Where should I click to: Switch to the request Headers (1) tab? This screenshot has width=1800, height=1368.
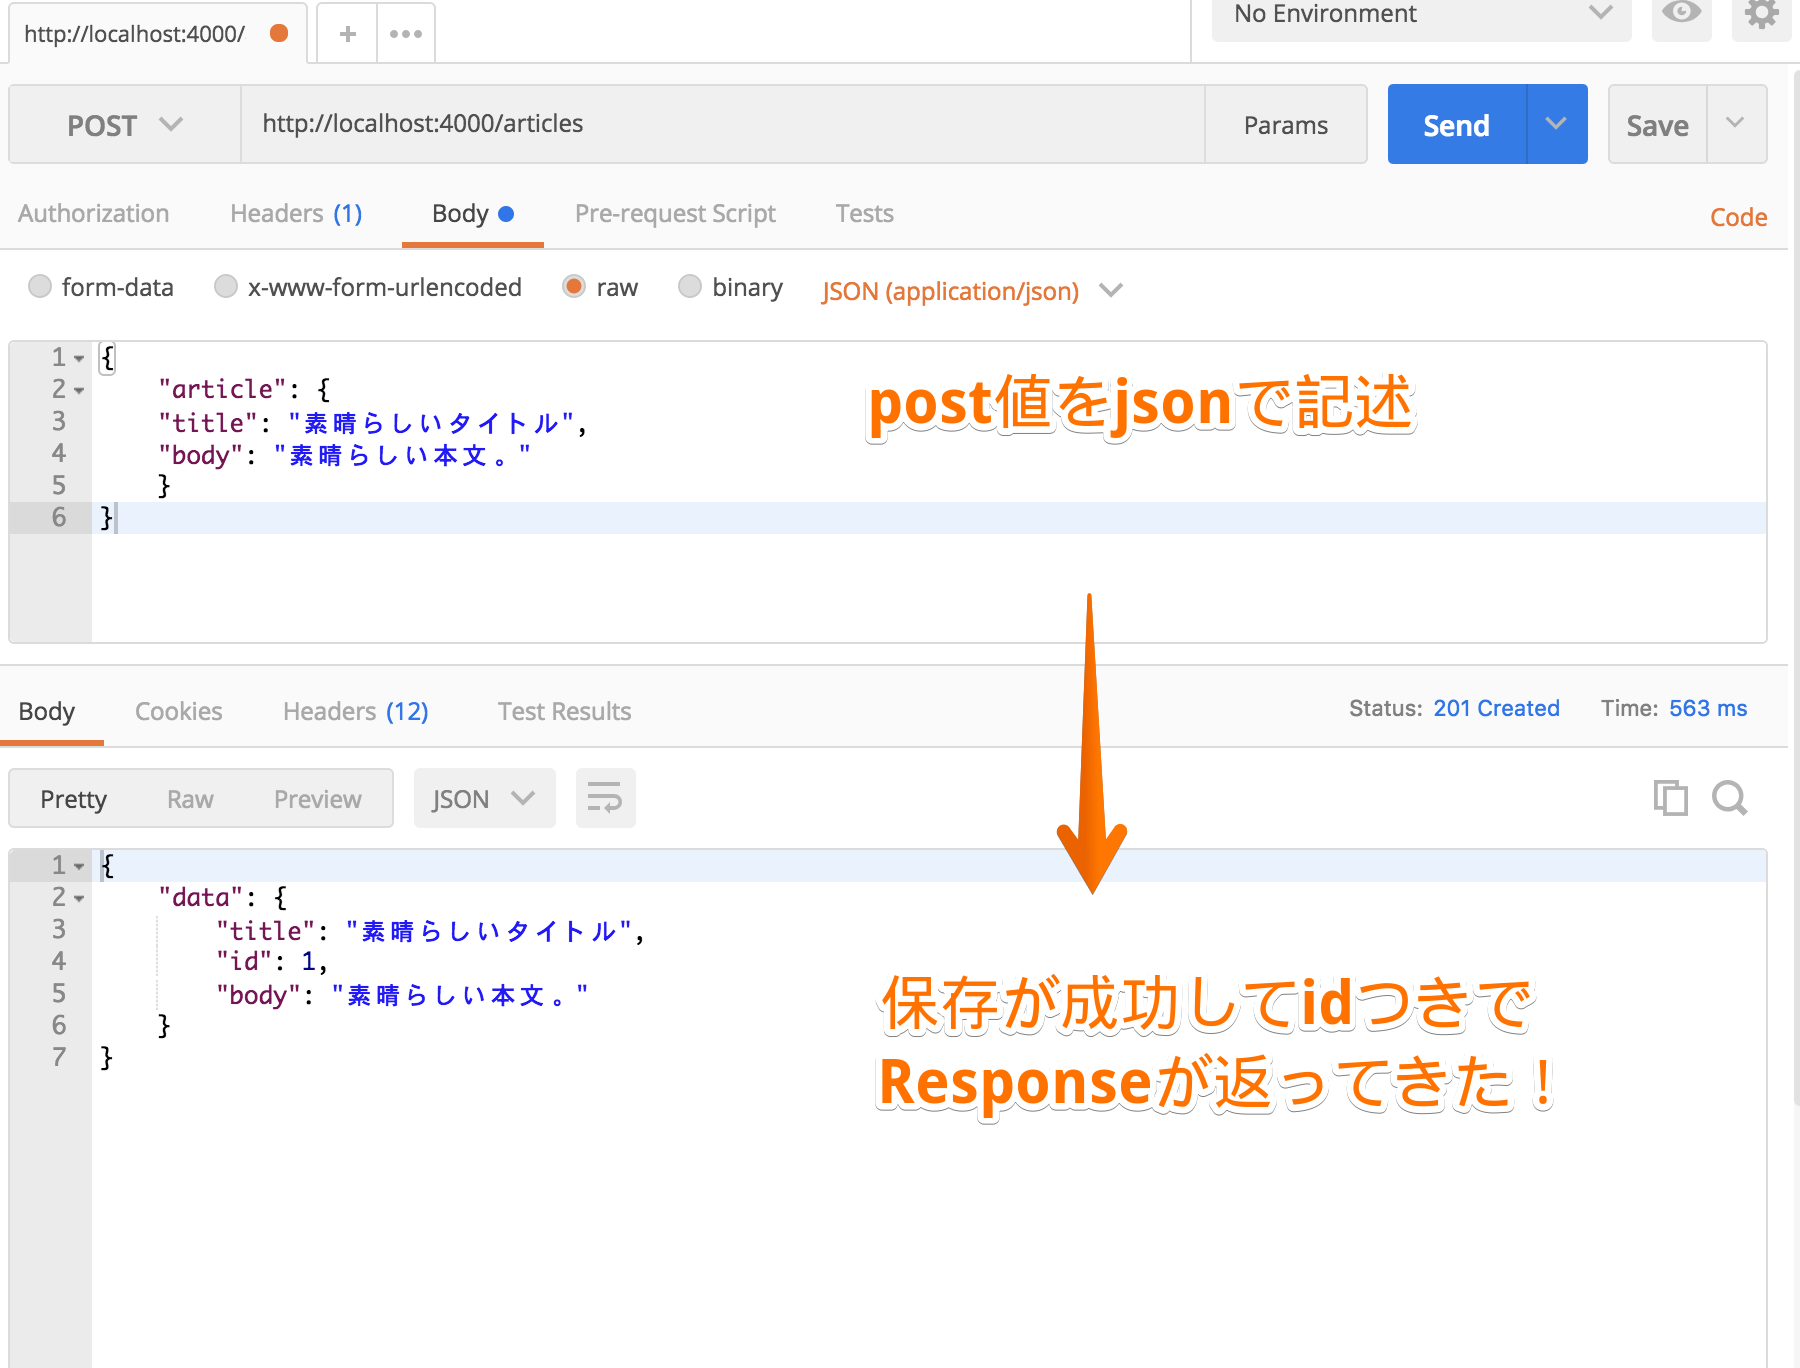tap(296, 213)
